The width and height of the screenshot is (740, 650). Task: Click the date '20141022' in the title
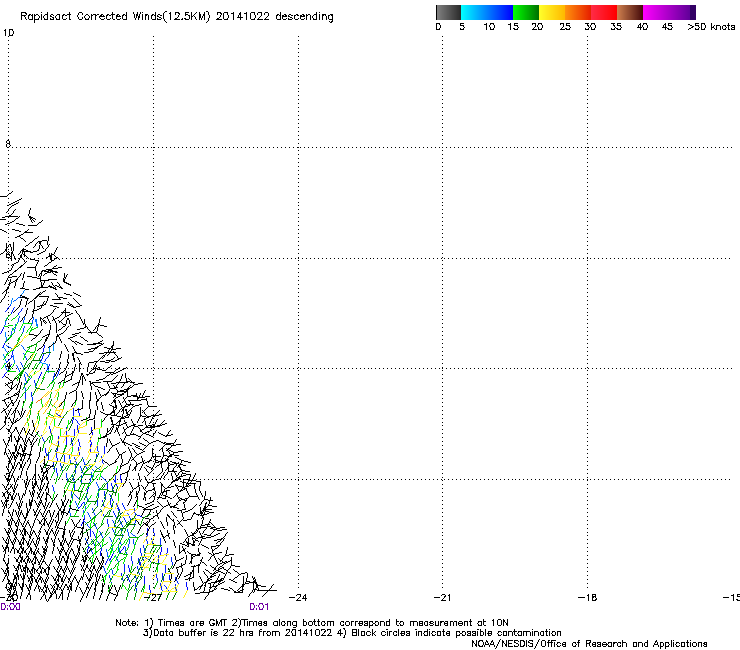tap(243, 16)
